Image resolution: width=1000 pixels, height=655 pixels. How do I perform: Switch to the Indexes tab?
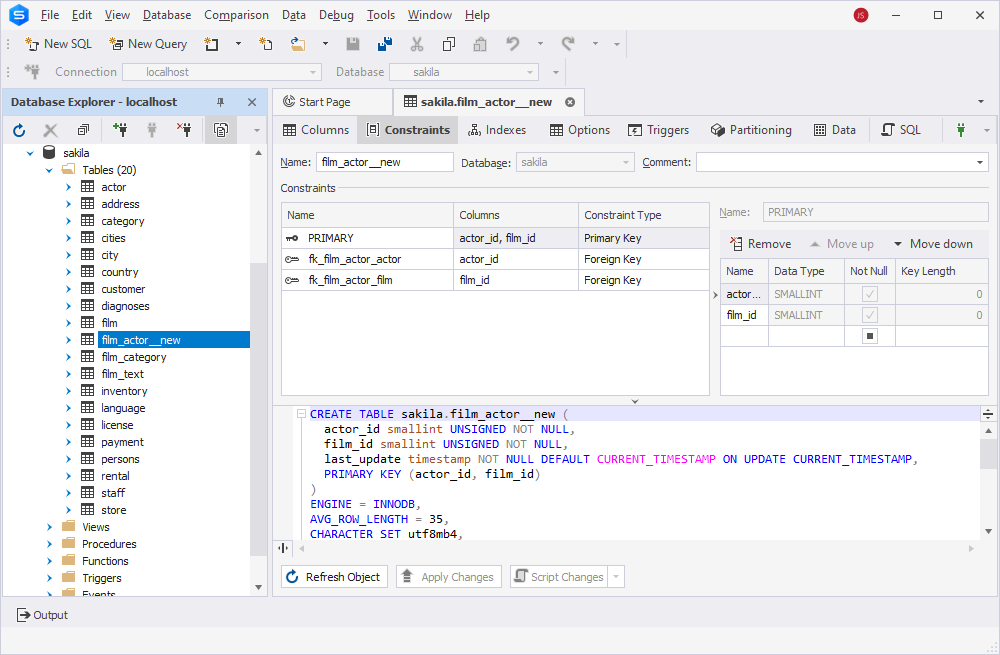[x=497, y=130]
